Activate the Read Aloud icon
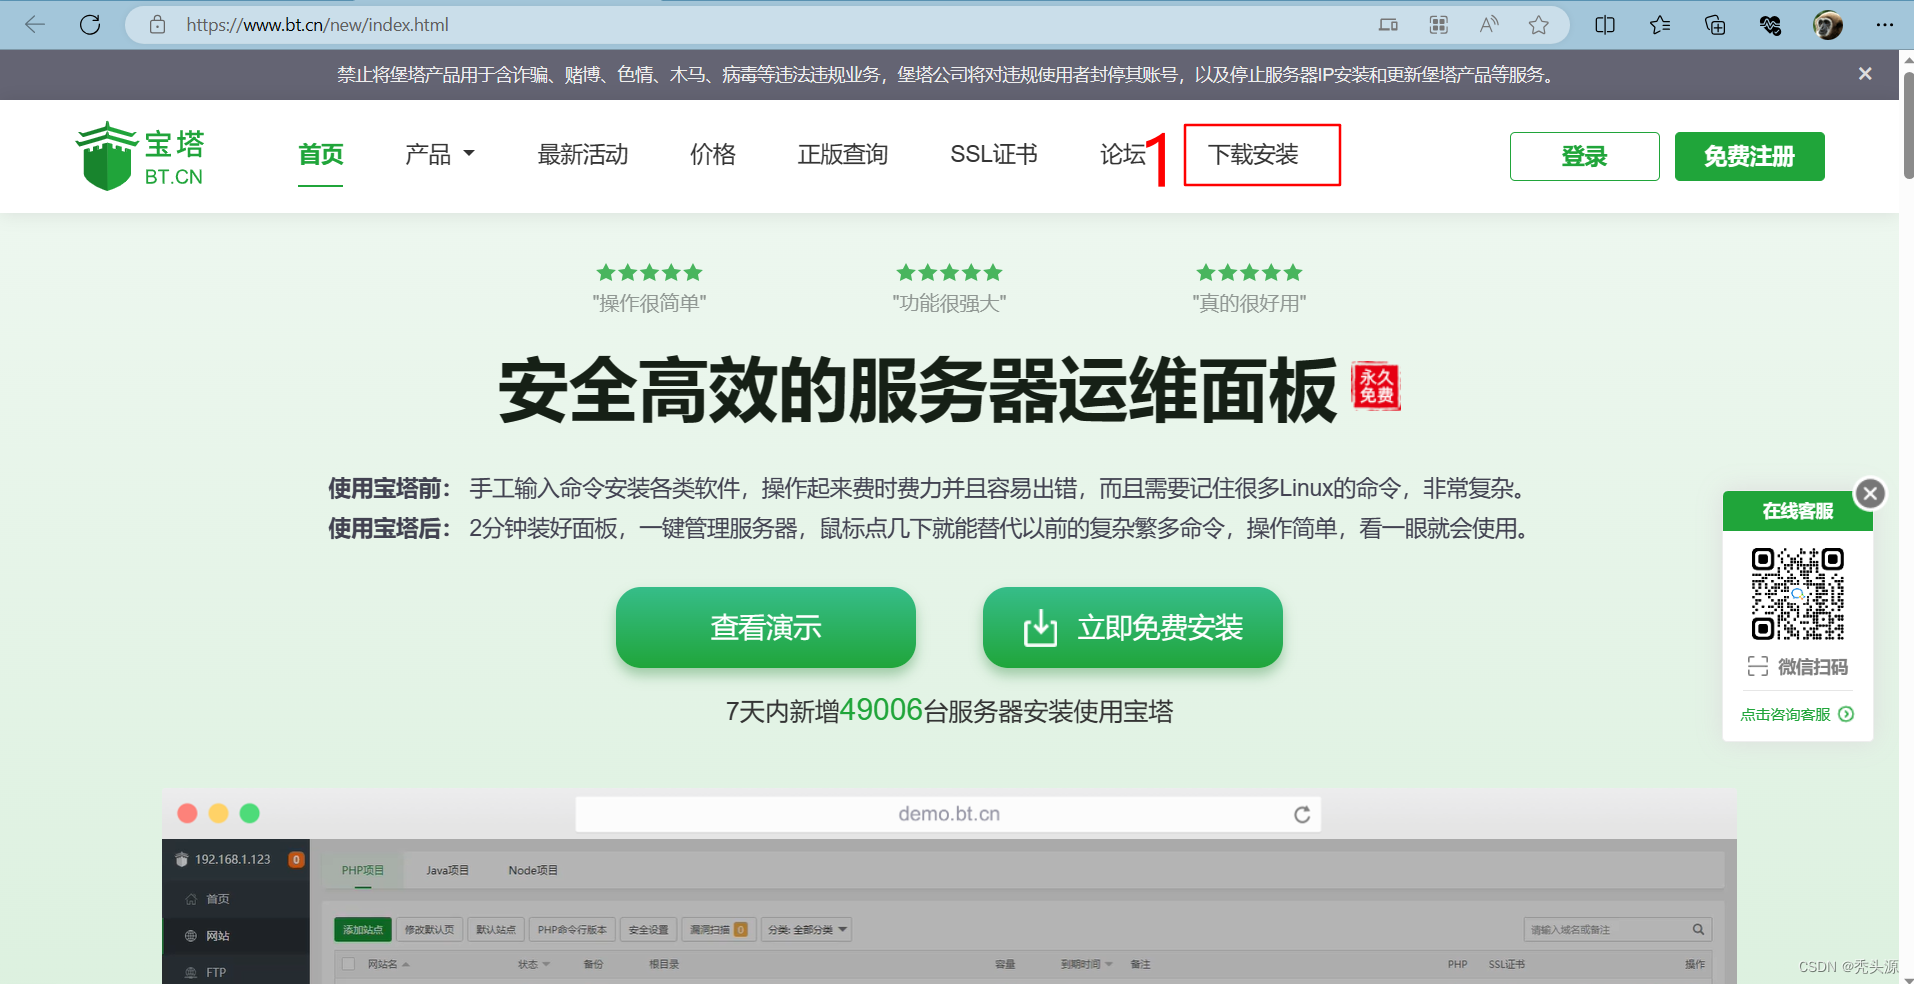Viewport: 1914px width, 984px height. pyautogui.click(x=1489, y=25)
